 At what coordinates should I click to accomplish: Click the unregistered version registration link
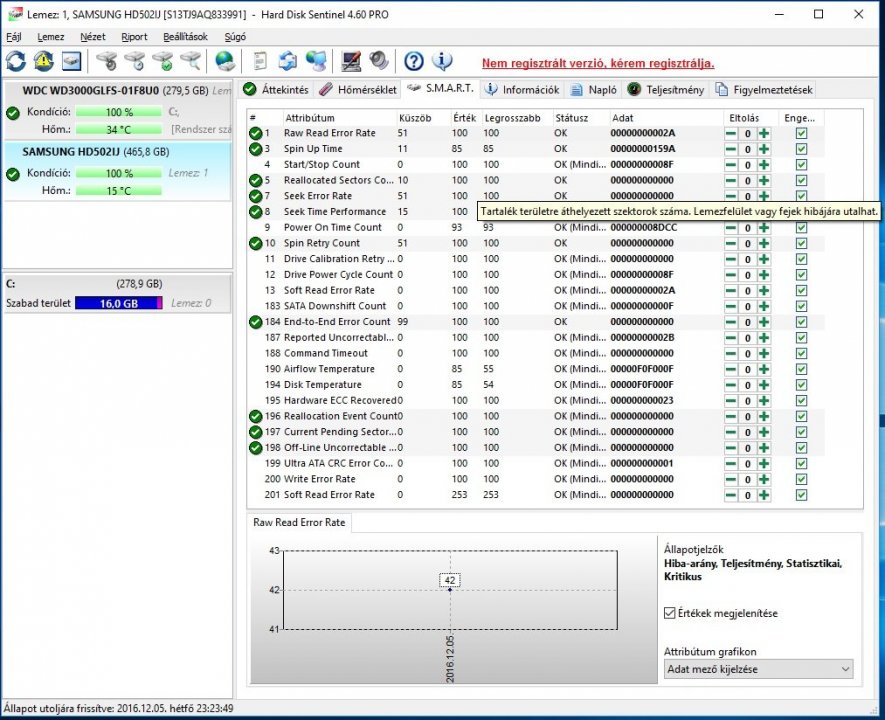pyautogui.click(x=598, y=63)
